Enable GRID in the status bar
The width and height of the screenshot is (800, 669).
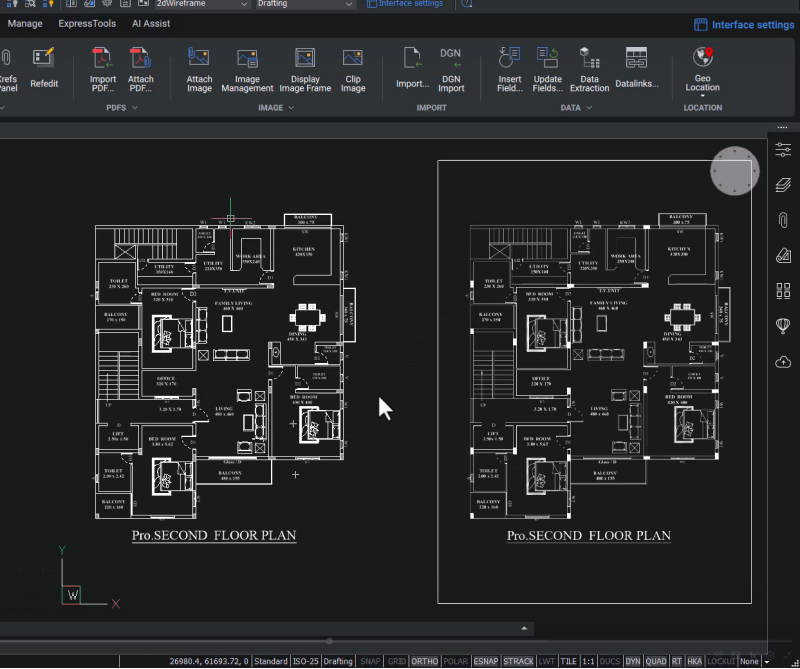coord(396,661)
